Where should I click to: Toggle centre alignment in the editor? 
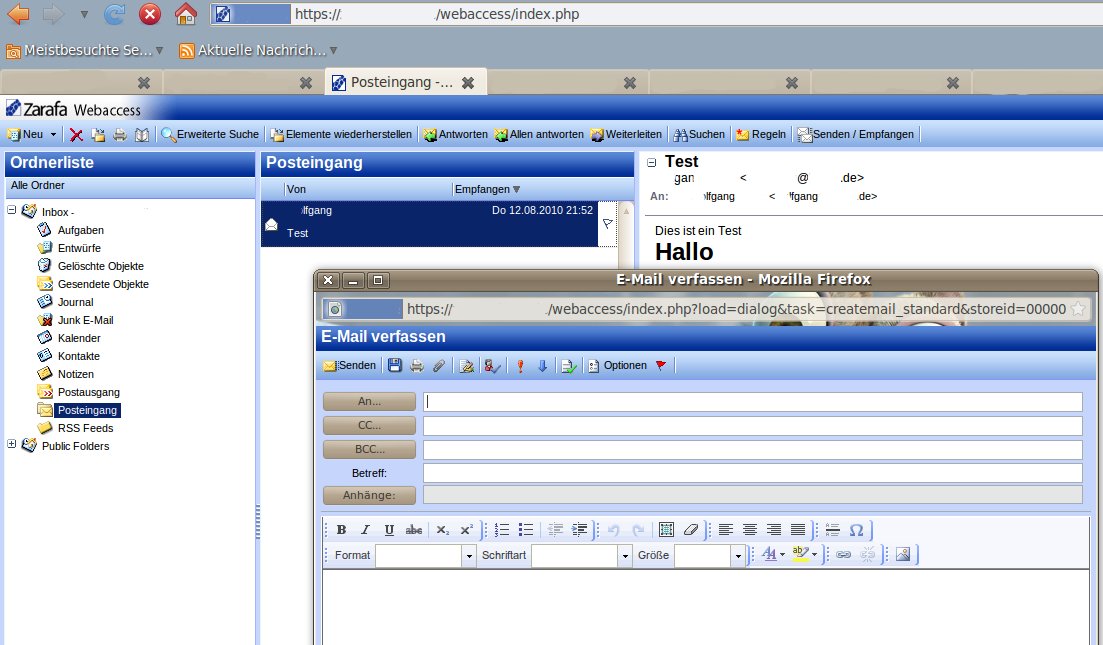click(x=750, y=530)
